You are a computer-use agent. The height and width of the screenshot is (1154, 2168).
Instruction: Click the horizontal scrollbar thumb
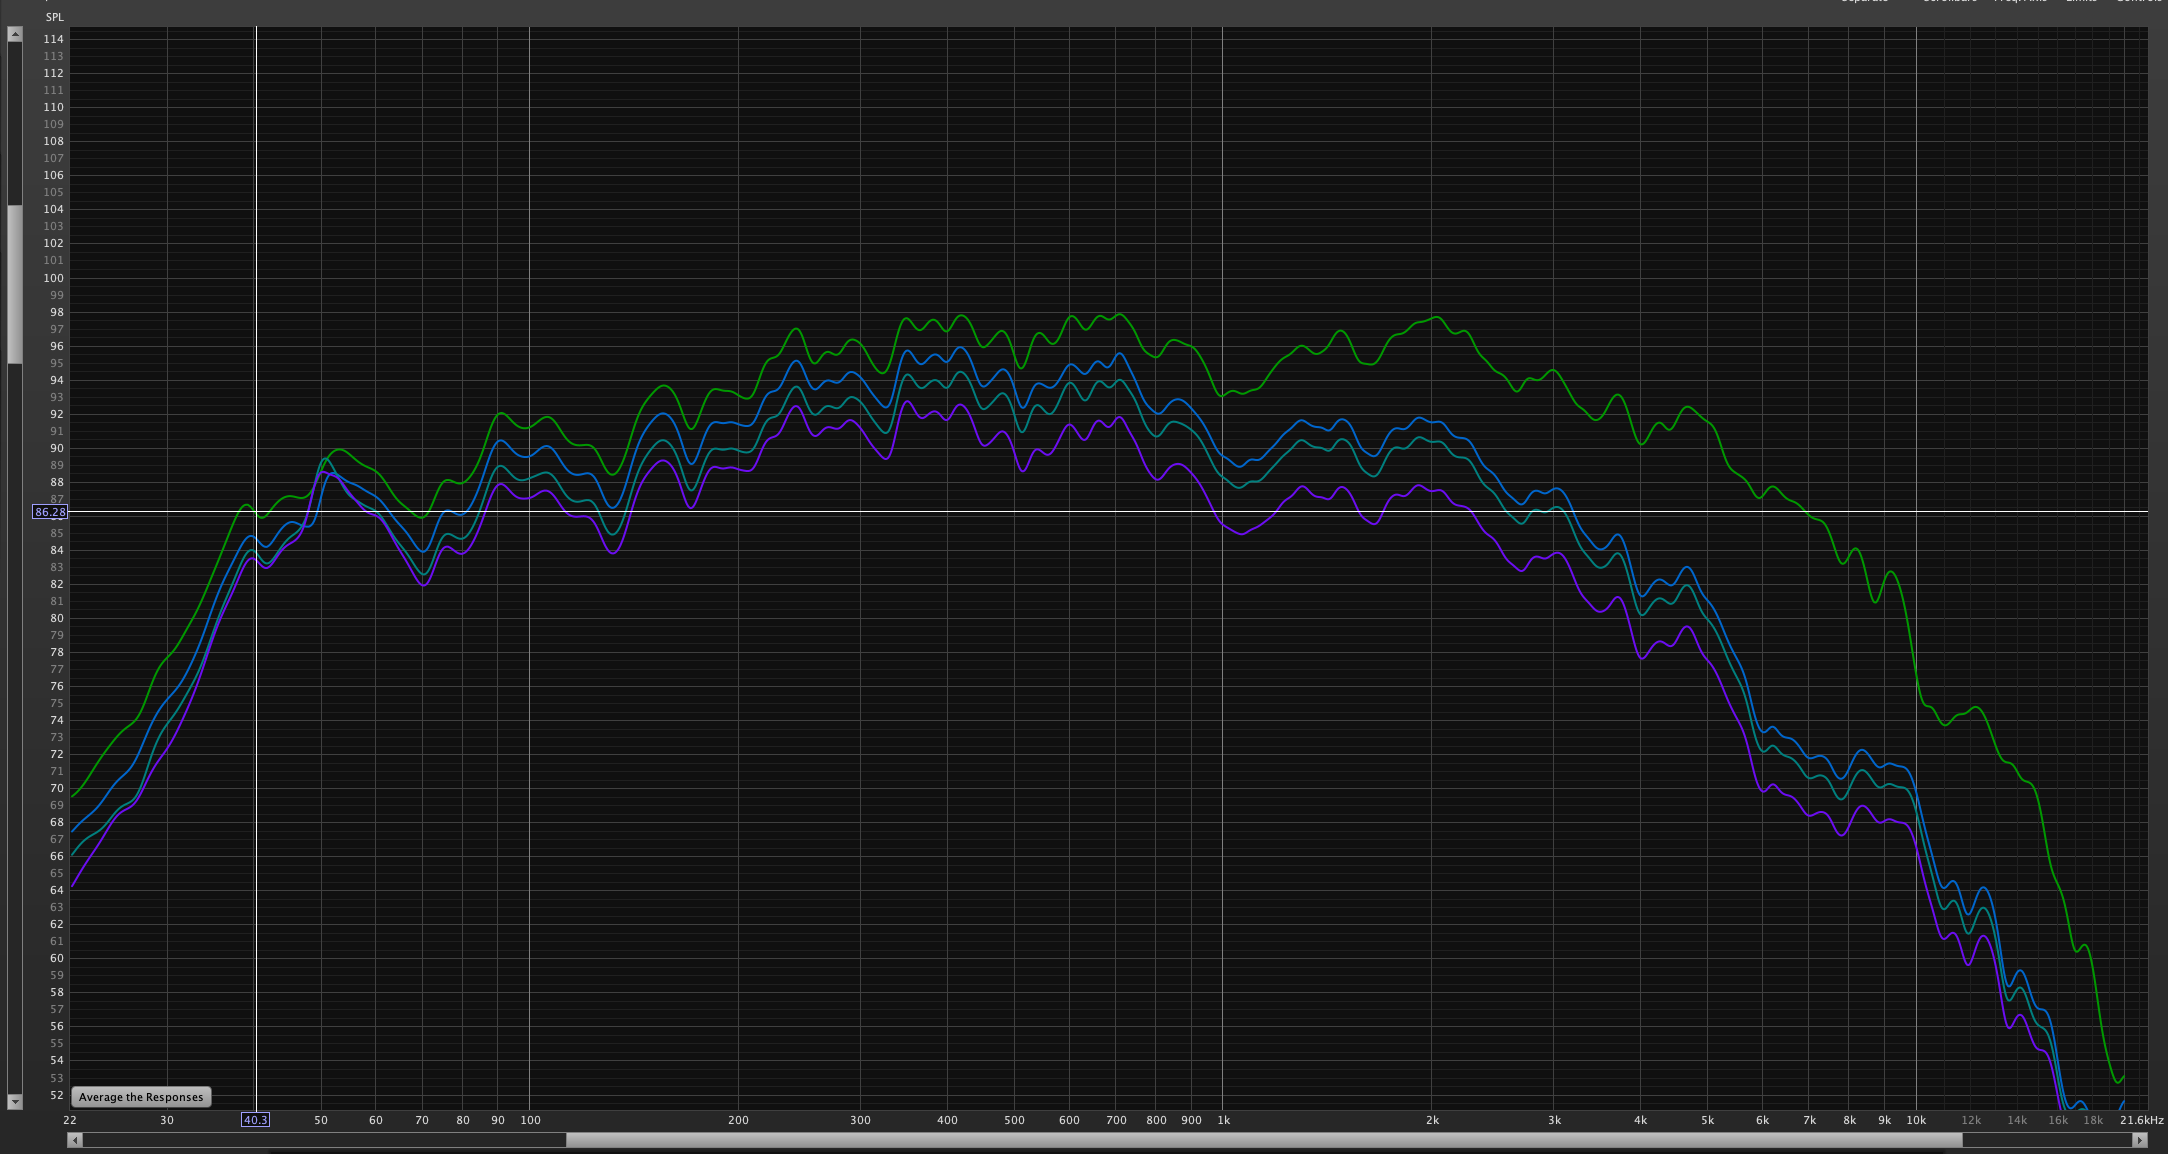coord(1263,1140)
